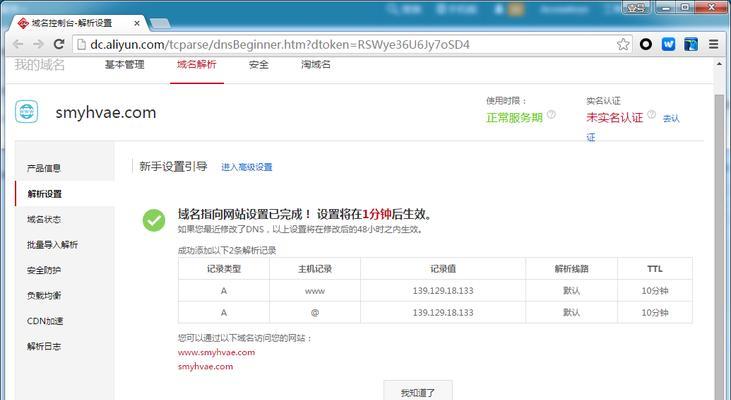Viewport: 731px width, 400px height.
Task: Select the 域名解析 tab
Action: point(197,64)
